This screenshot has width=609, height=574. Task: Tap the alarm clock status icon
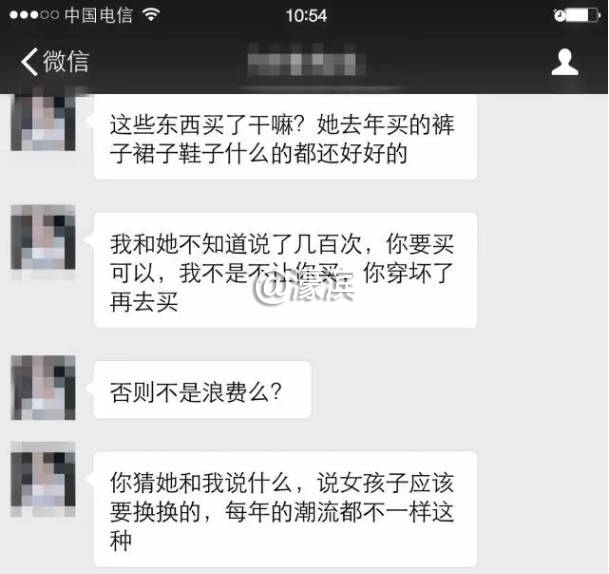click(x=560, y=15)
